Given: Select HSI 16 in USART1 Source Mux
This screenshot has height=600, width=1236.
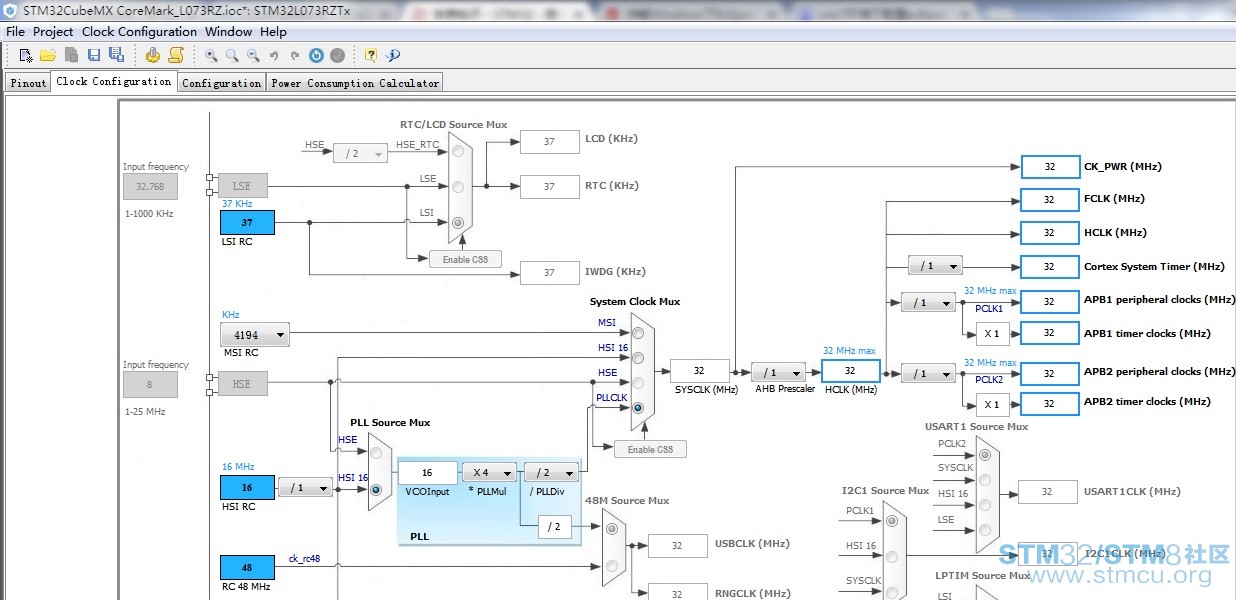Looking at the screenshot, I should (984, 505).
